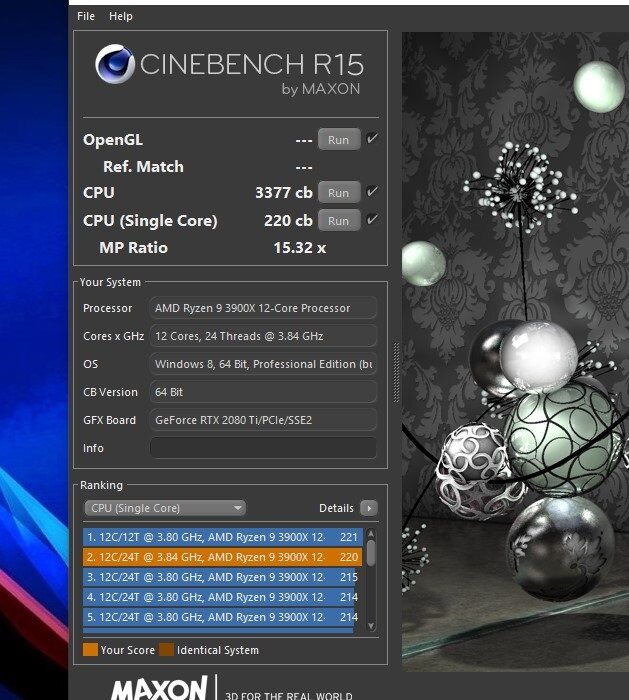Select ranking entry 1 with score 221
629x700 pixels.
223,537
